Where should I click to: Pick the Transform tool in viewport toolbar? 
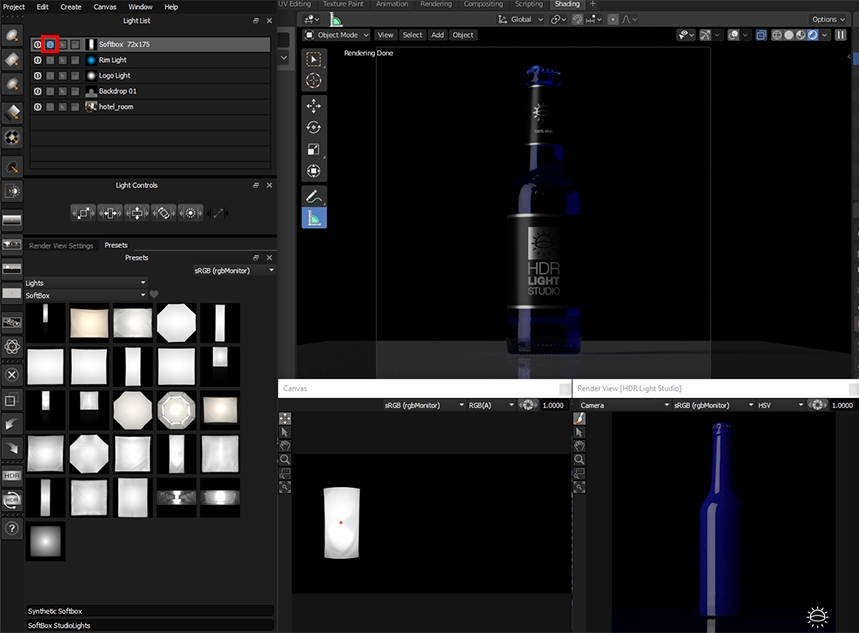click(313, 171)
